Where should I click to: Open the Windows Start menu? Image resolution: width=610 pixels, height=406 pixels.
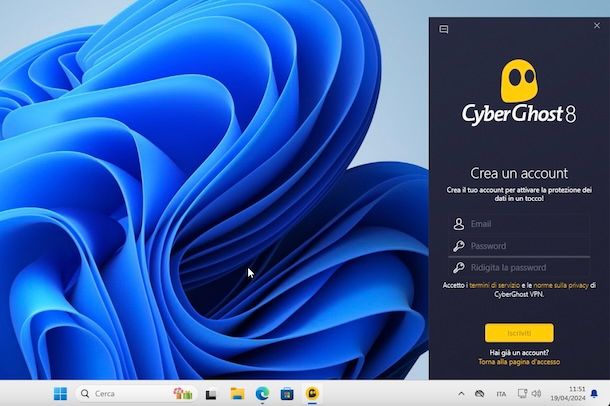[60, 394]
